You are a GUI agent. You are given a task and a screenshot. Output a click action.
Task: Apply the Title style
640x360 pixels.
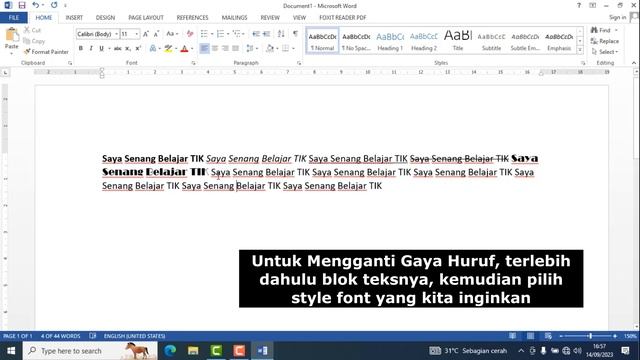pos(458,41)
